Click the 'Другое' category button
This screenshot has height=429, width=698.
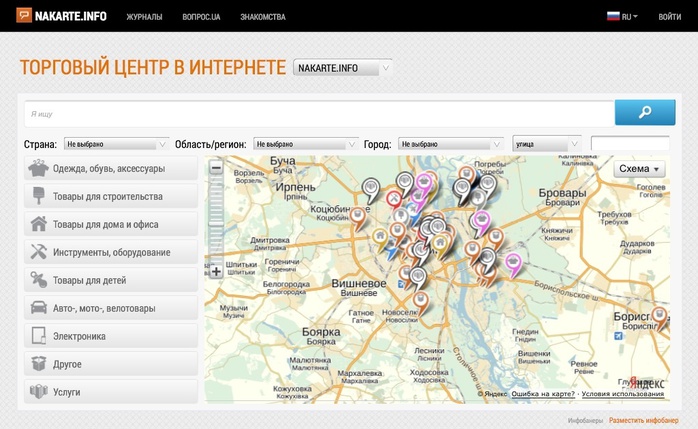pyautogui.click(x=111, y=364)
